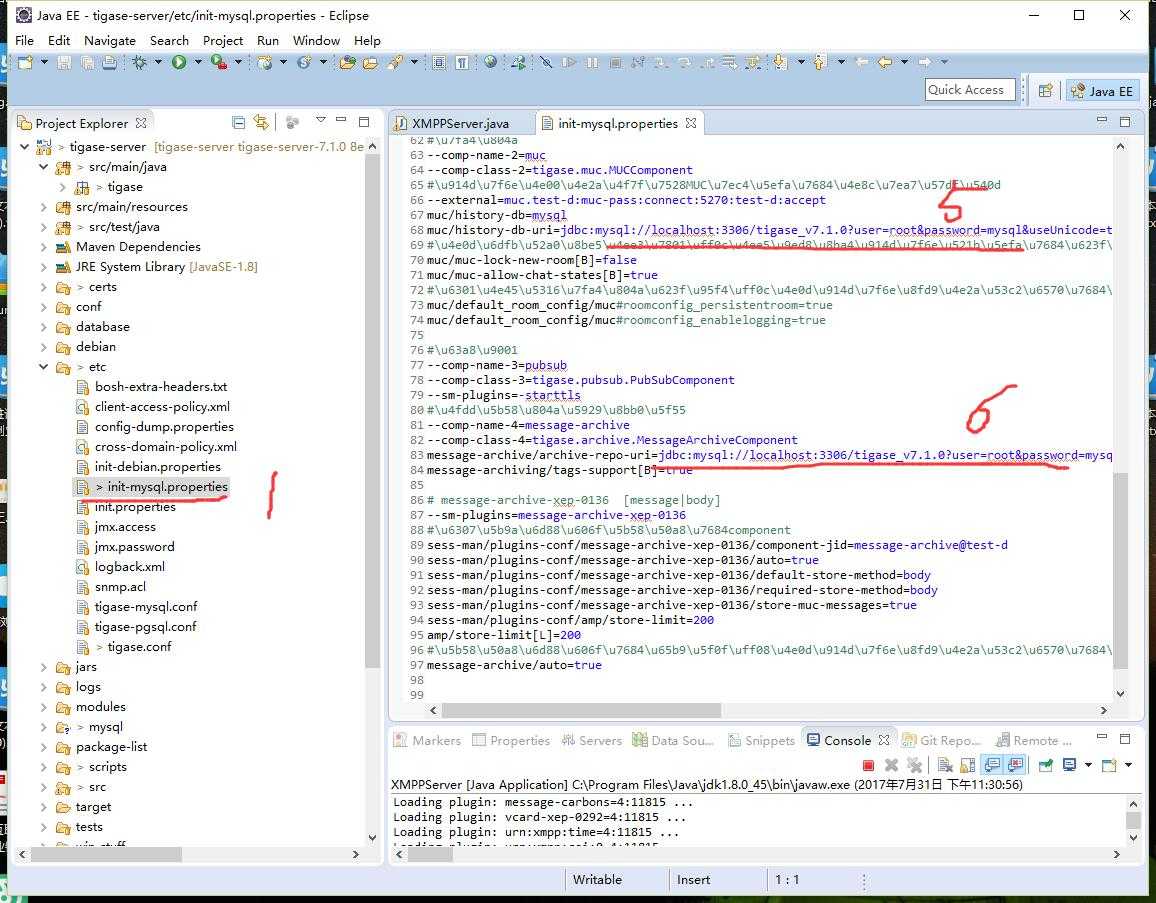Click the Print toolbar icon
This screenshot has height=903, width=1156.
pos(110,63)
